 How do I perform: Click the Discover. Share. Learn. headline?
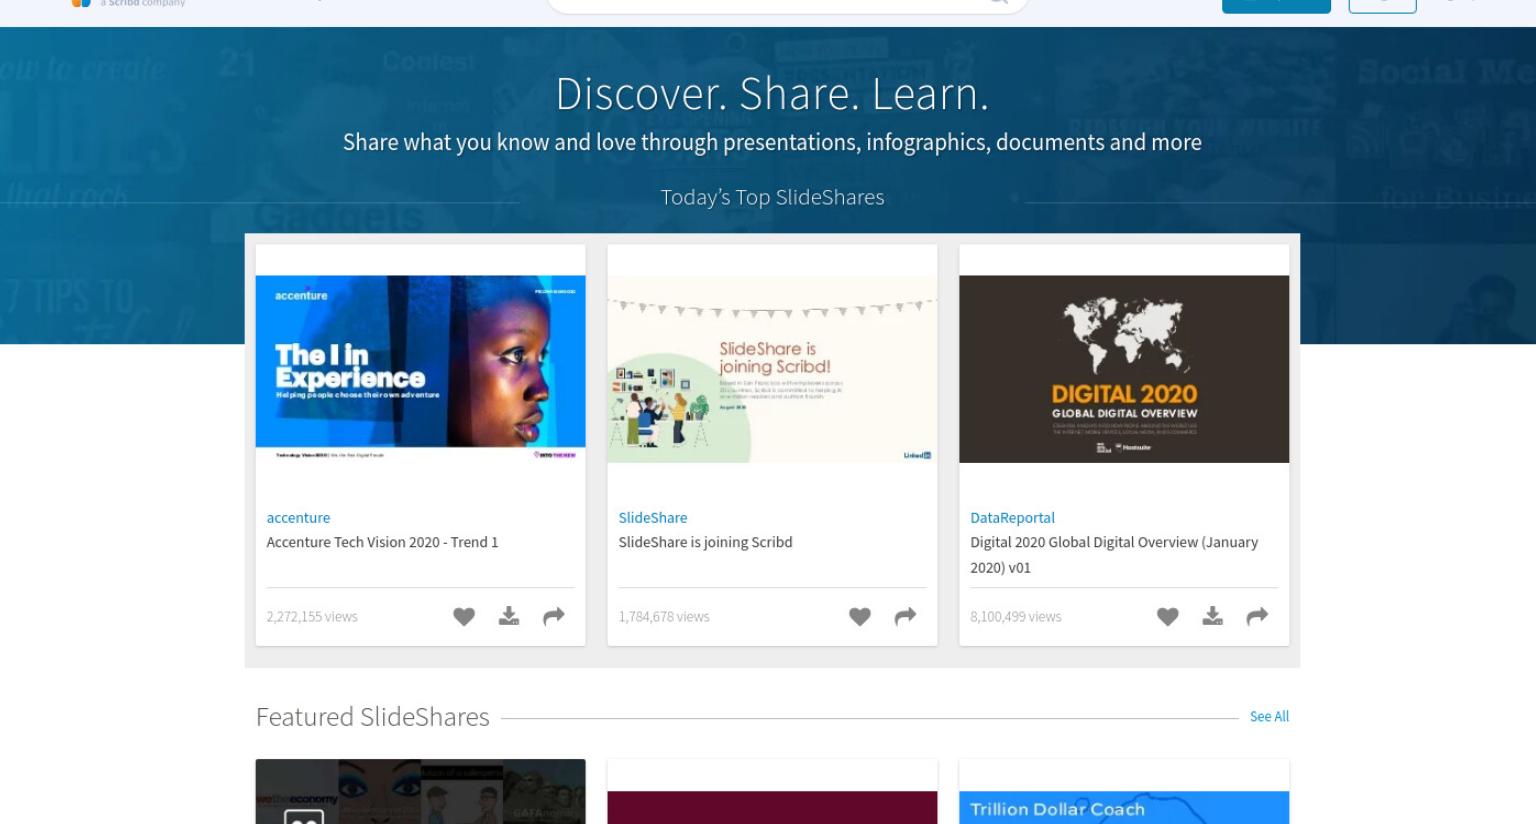[x=772, y=94]
